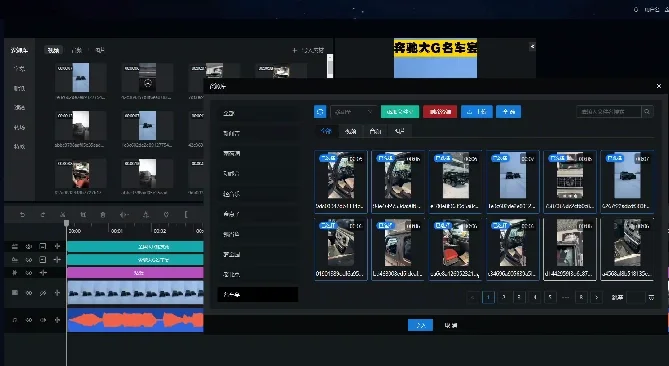The image size is (669, 366).
Task: Click the redo icon in timeline toolbar
Action: coord(42,215)
